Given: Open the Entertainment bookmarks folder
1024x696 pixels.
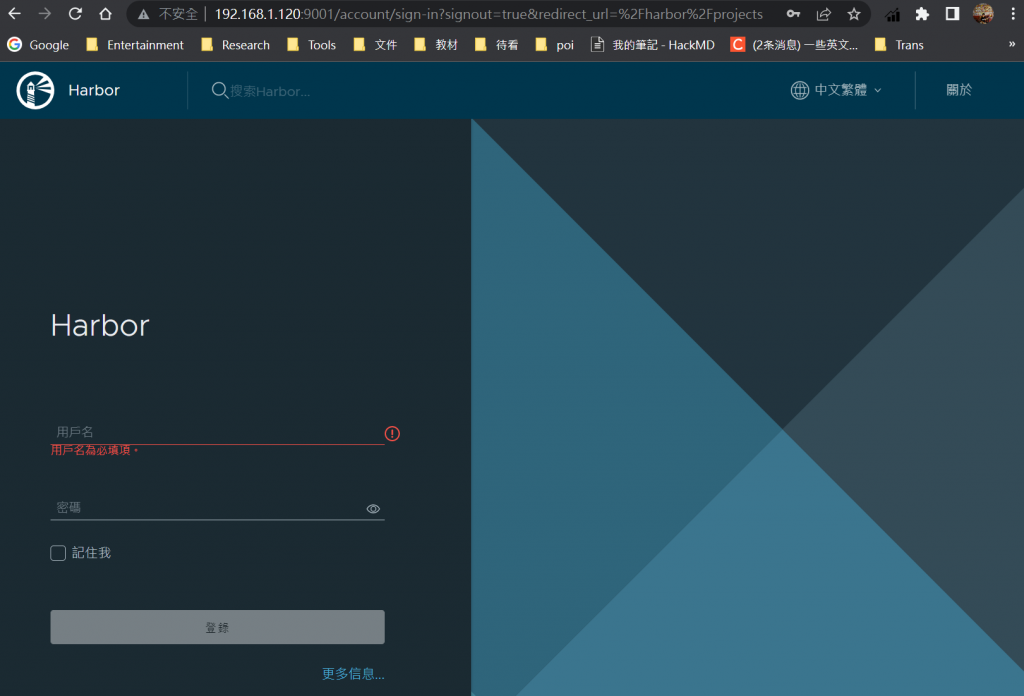Looking at the screenshot, I should click(135, 44).
